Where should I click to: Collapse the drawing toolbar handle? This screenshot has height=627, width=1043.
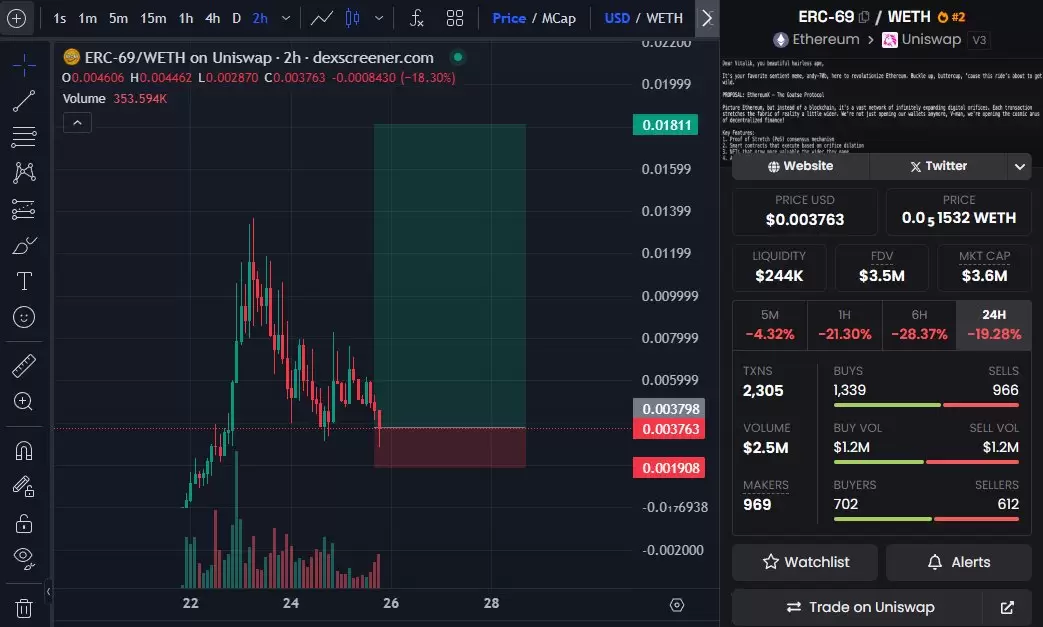tap(48, 590)
